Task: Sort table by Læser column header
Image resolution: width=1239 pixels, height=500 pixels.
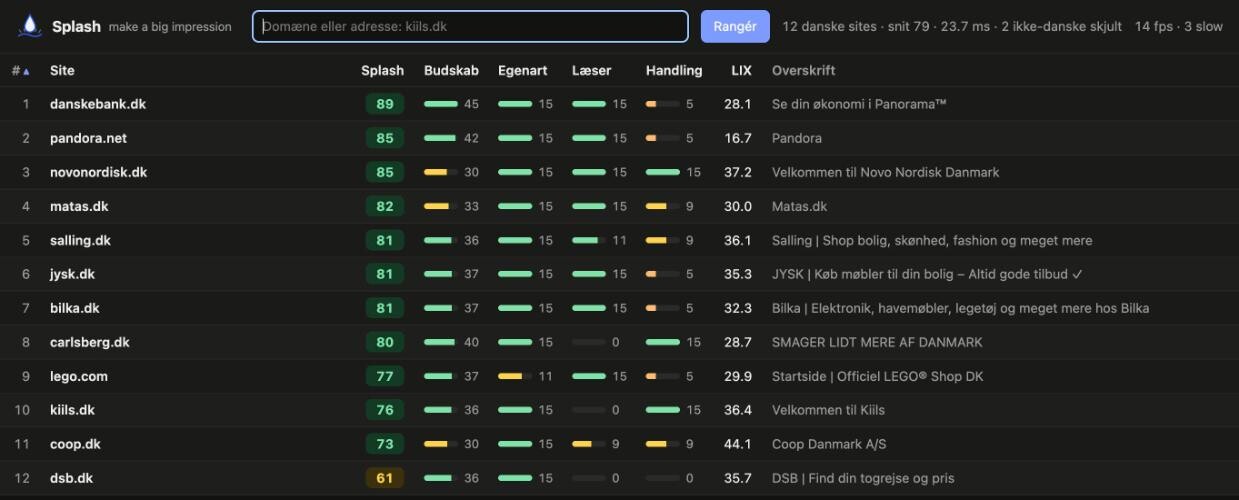Action: (591, 70)
